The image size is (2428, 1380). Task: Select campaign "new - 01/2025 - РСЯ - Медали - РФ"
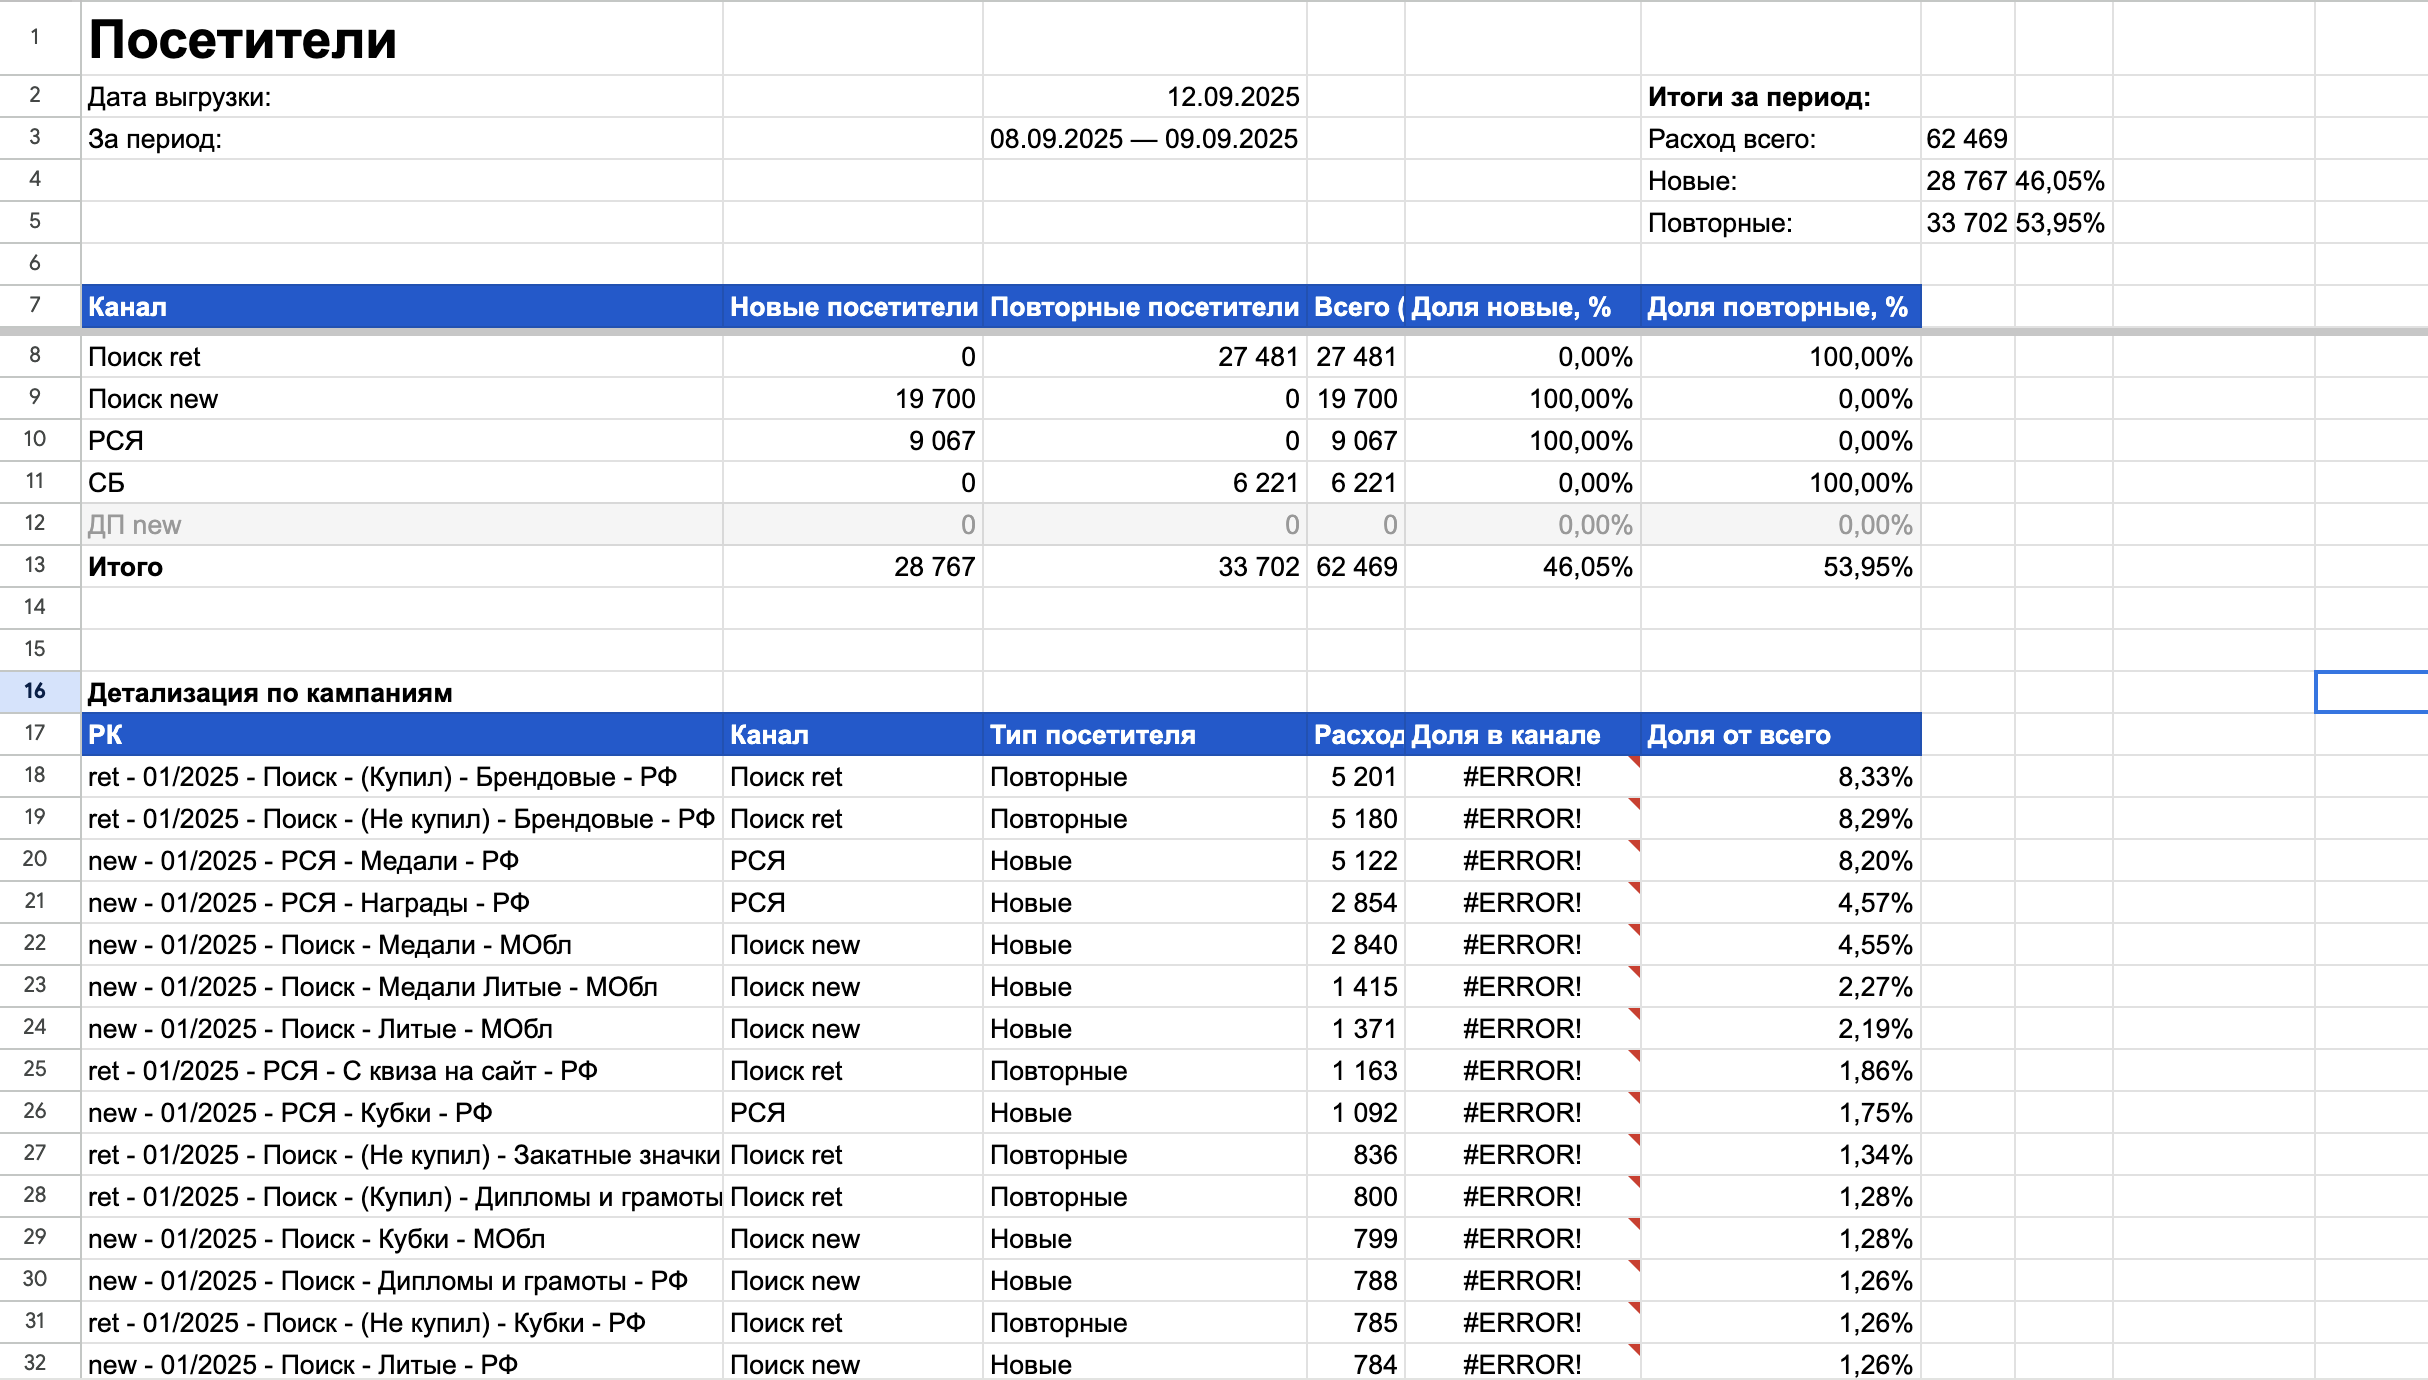click(303, 861)
